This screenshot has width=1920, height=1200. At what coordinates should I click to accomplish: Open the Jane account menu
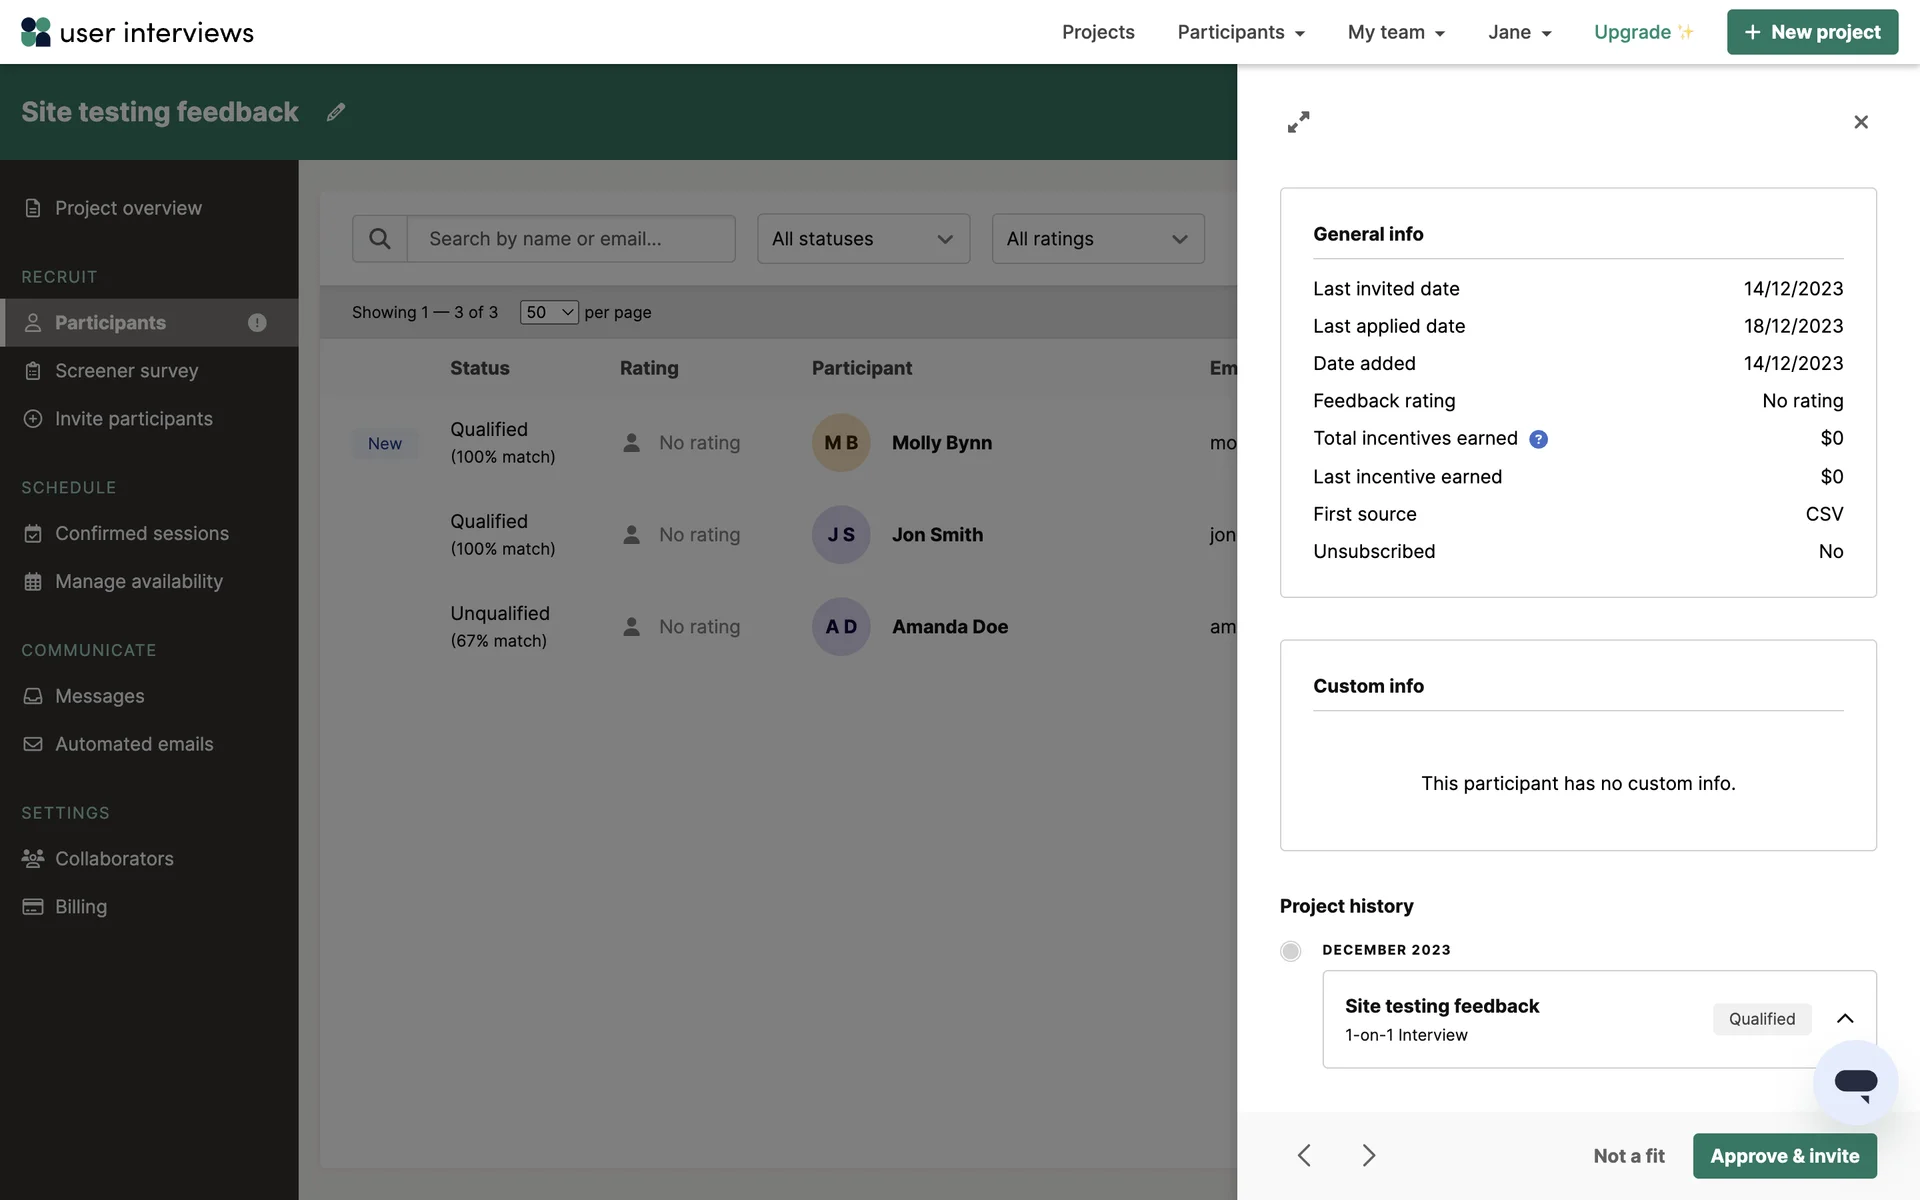(1519, 32)
